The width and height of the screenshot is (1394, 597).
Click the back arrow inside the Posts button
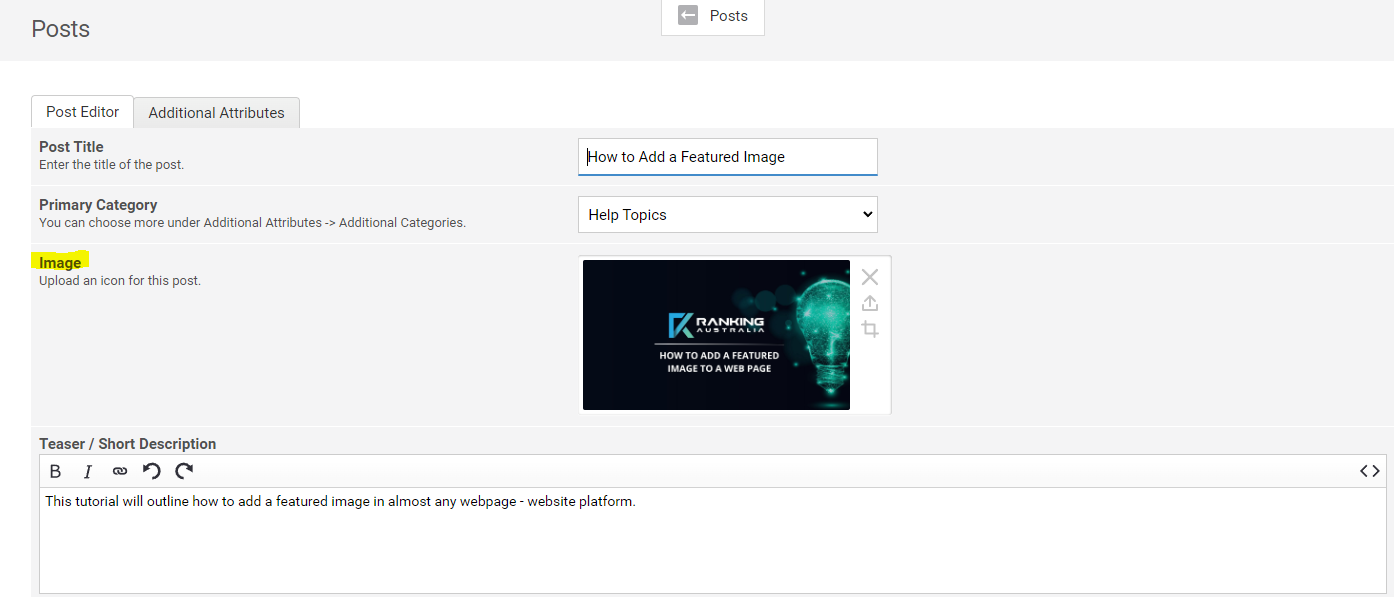pyautogui.click(x=687, y=15)
